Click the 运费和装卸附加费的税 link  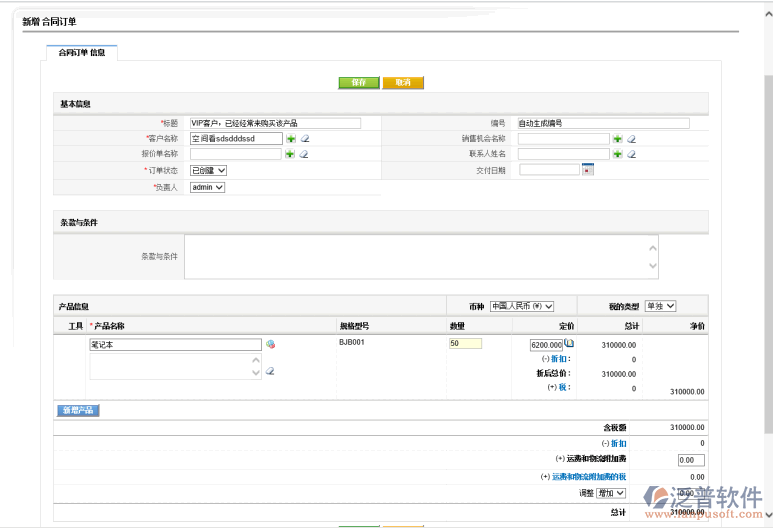point(589,477)
